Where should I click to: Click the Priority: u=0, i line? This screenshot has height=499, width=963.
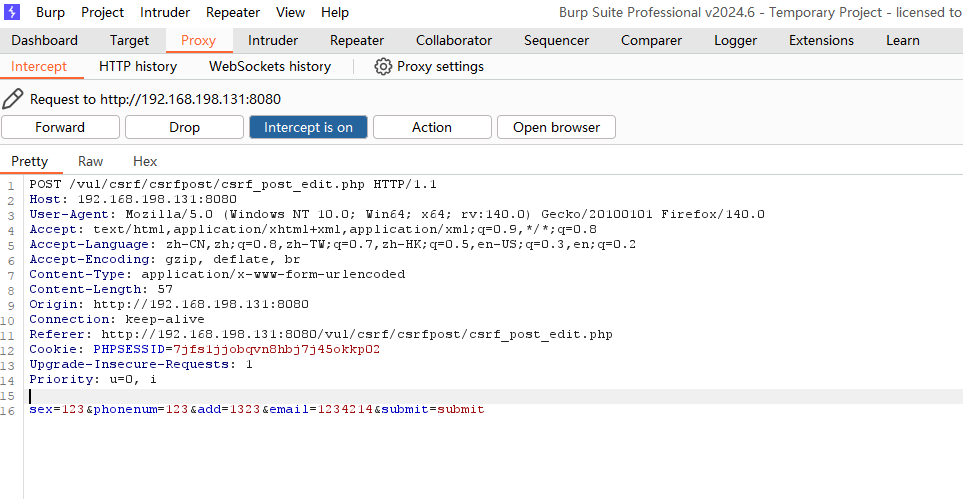pyautogui.click(x=93, y=379)
